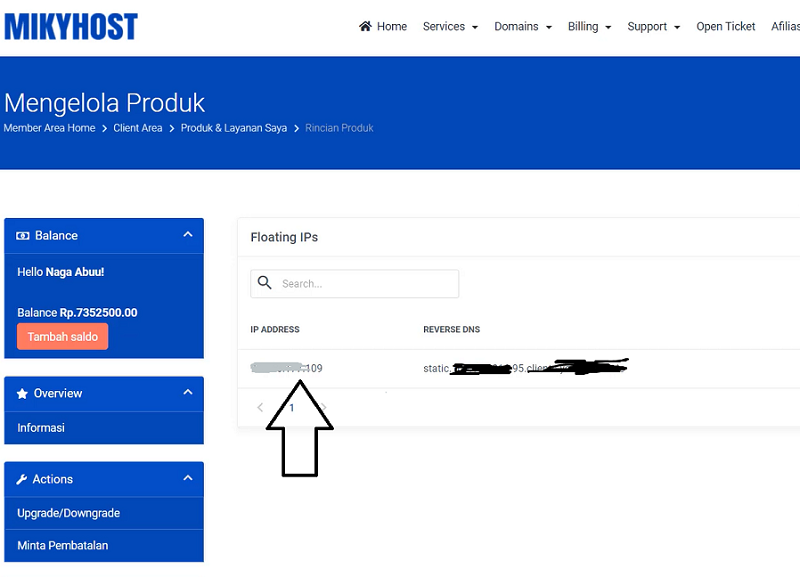Image resolution: width=800 pixels, height=577 pixels.
Task: Go to previous page with left arrow
Action: (260, 407)
